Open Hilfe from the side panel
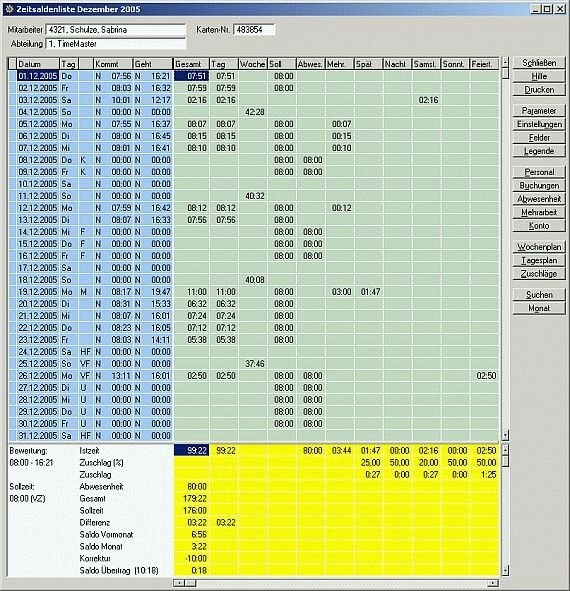The image size is (570, 591). pos(539,76)
